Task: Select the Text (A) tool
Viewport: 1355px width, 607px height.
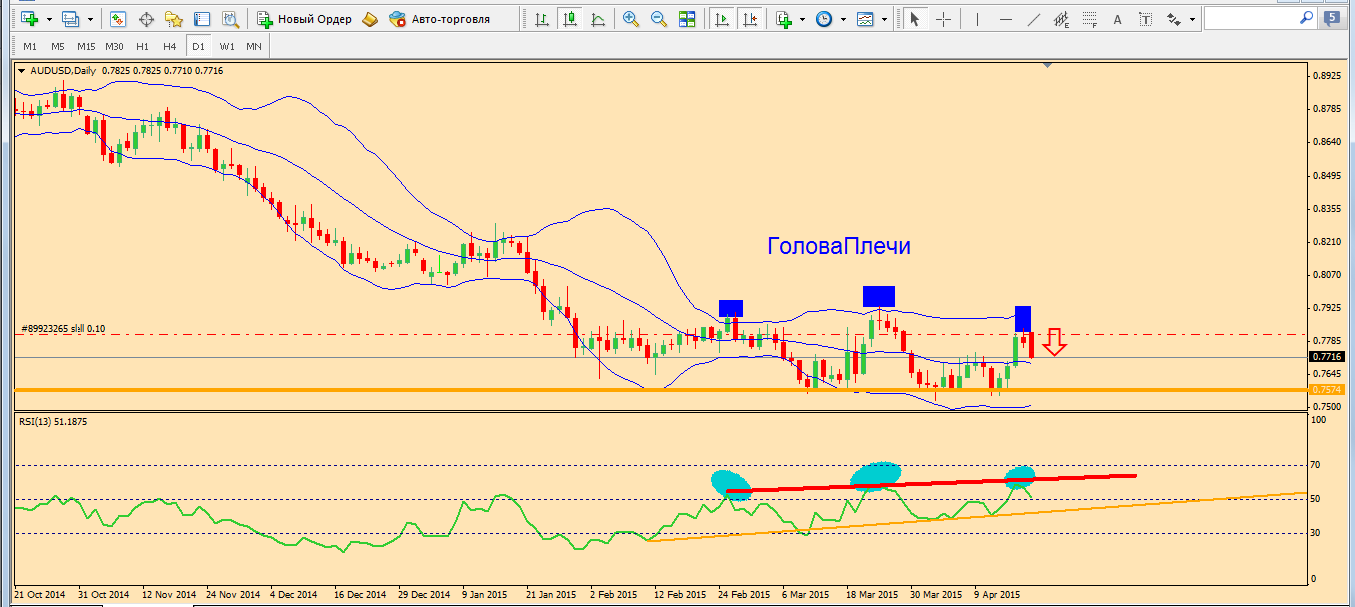Action: 1118,18
